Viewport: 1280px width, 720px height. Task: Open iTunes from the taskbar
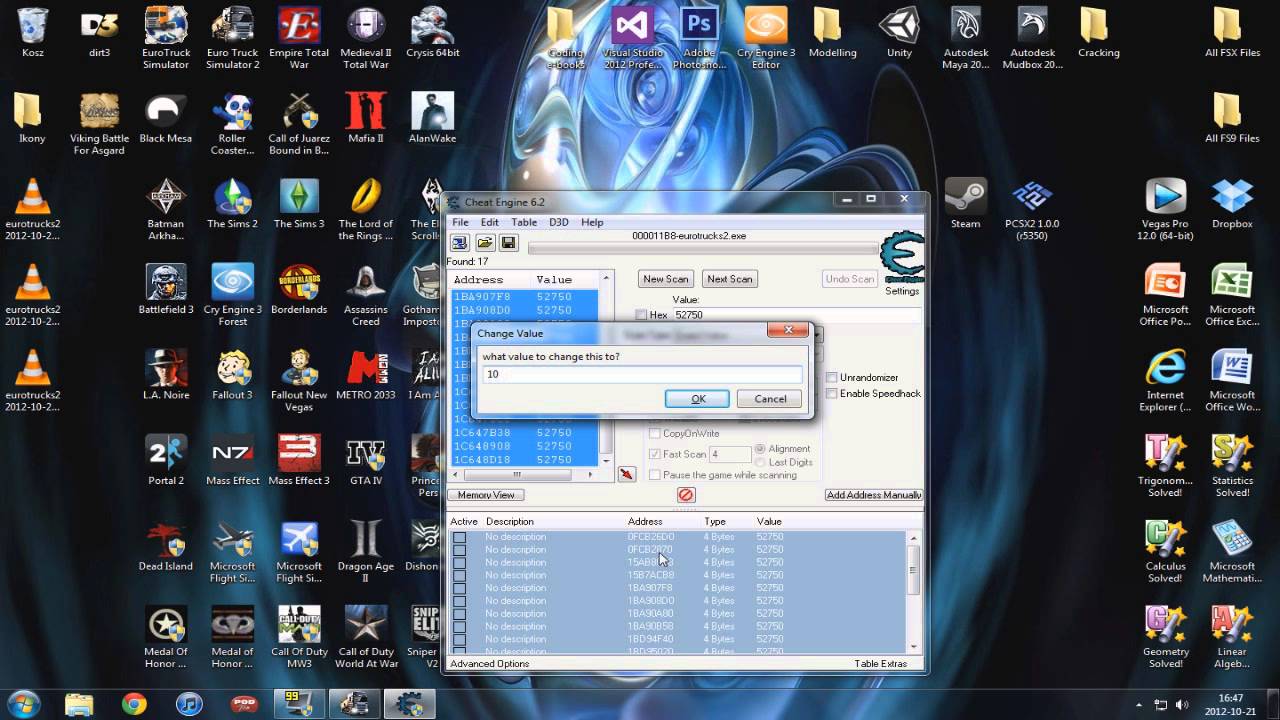tap(189, 704)
